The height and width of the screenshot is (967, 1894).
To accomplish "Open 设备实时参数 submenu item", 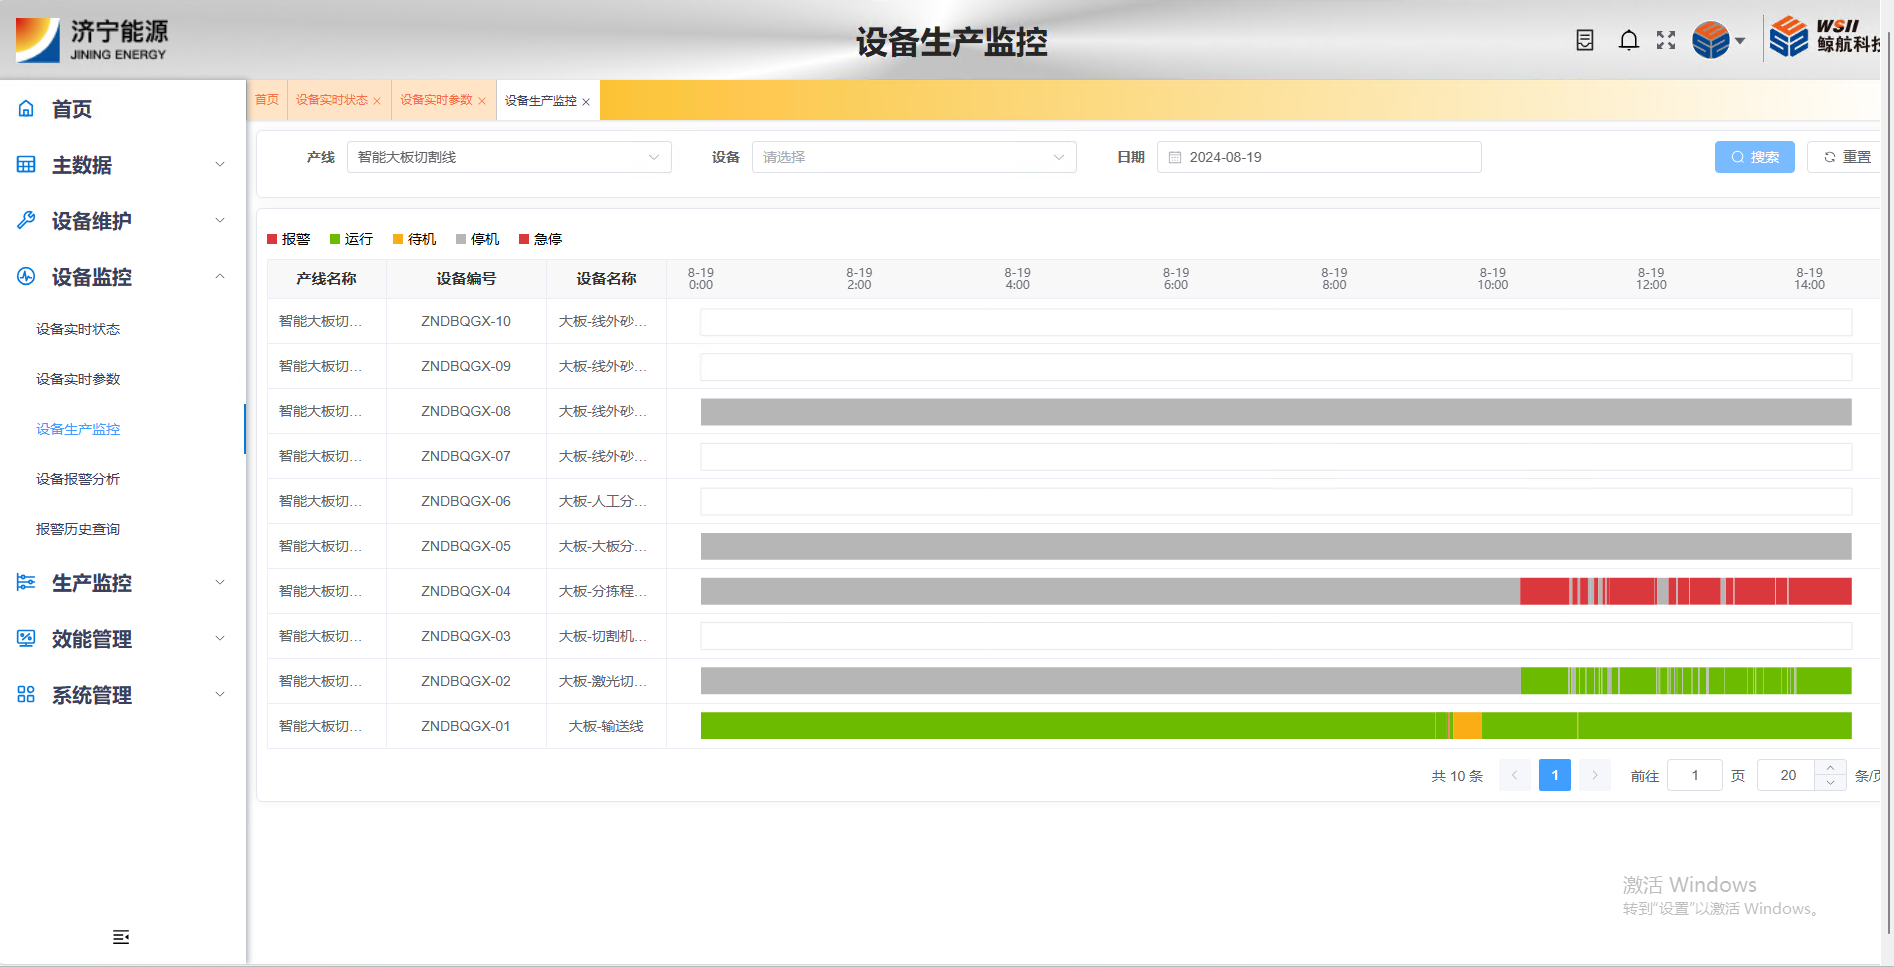I will 78,379.
